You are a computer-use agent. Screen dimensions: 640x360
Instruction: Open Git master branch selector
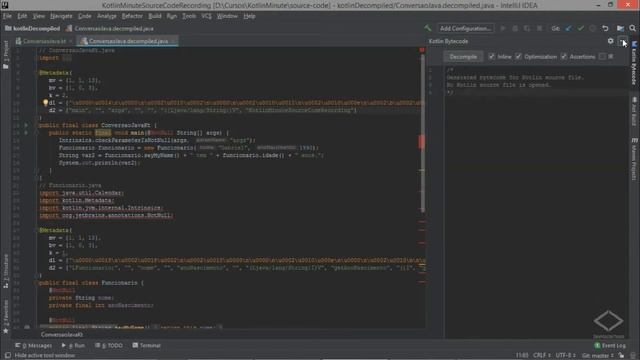[x=598, y=356]
